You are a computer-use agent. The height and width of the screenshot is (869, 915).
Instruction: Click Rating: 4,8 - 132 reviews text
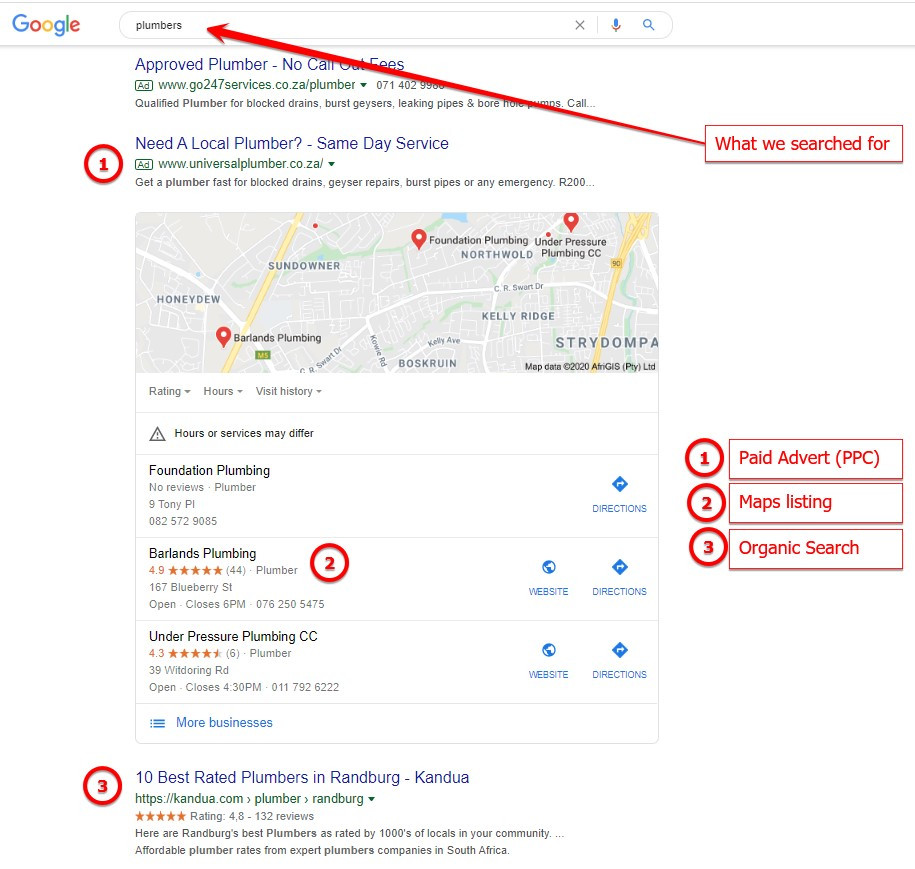(x=252, y=816)
